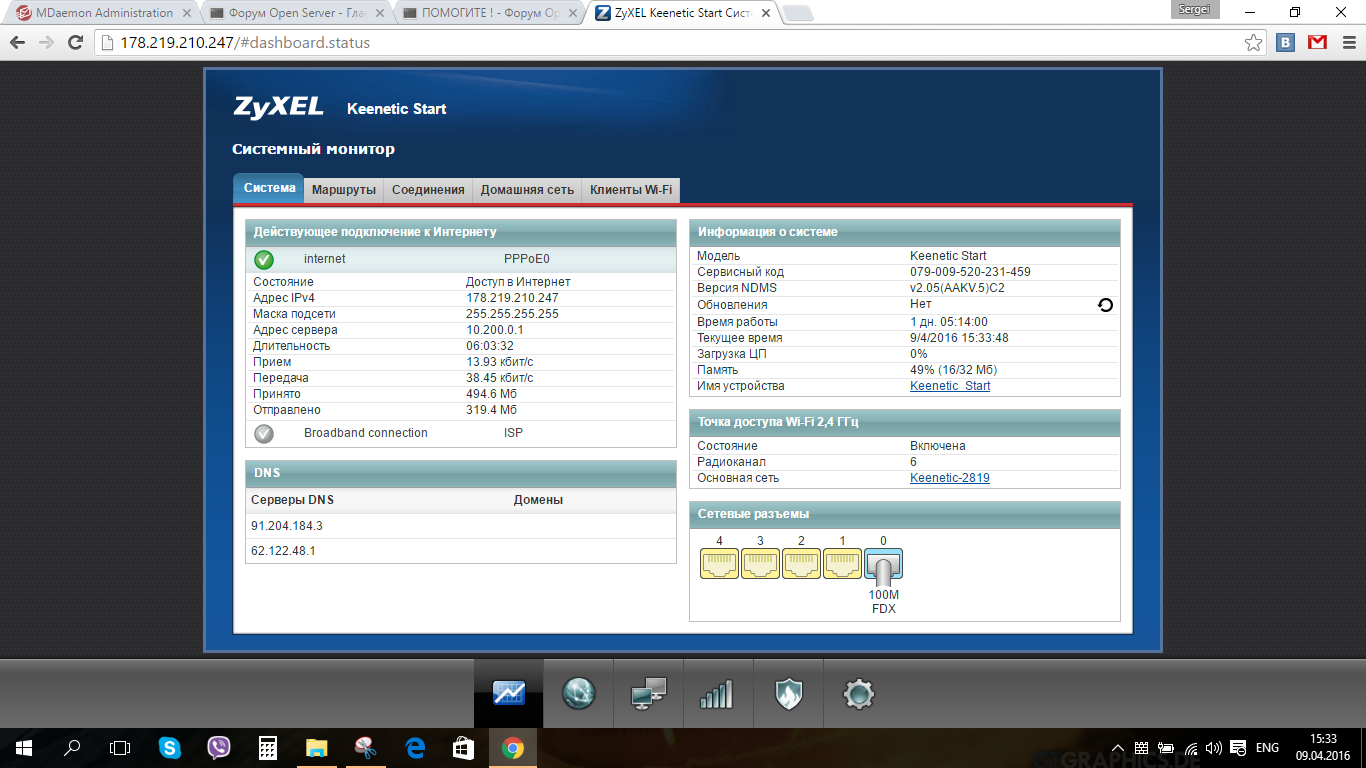Click LAN port 4 icon
Viewport: 1366px width, 768px height.
pos(719,564)
